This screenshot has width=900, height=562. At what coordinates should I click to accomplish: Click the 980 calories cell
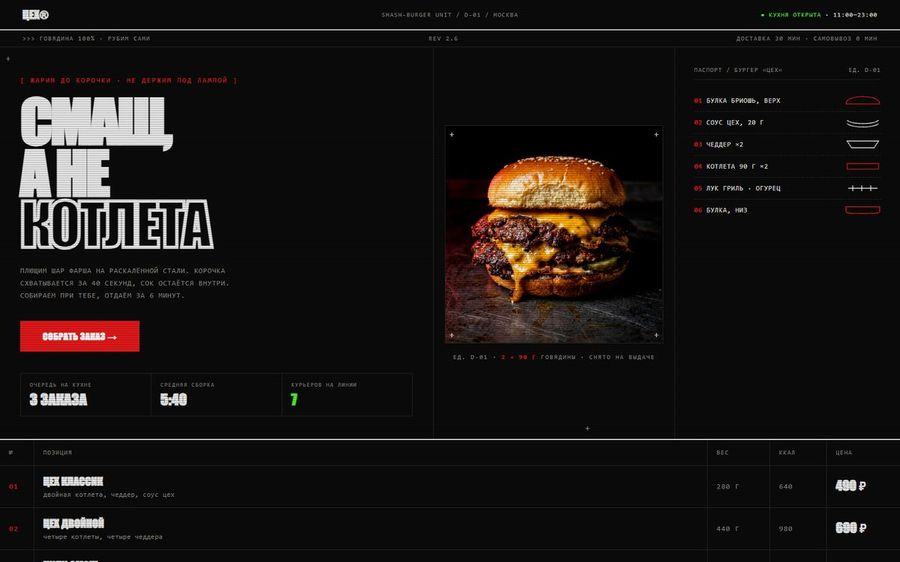coord(786,529)
